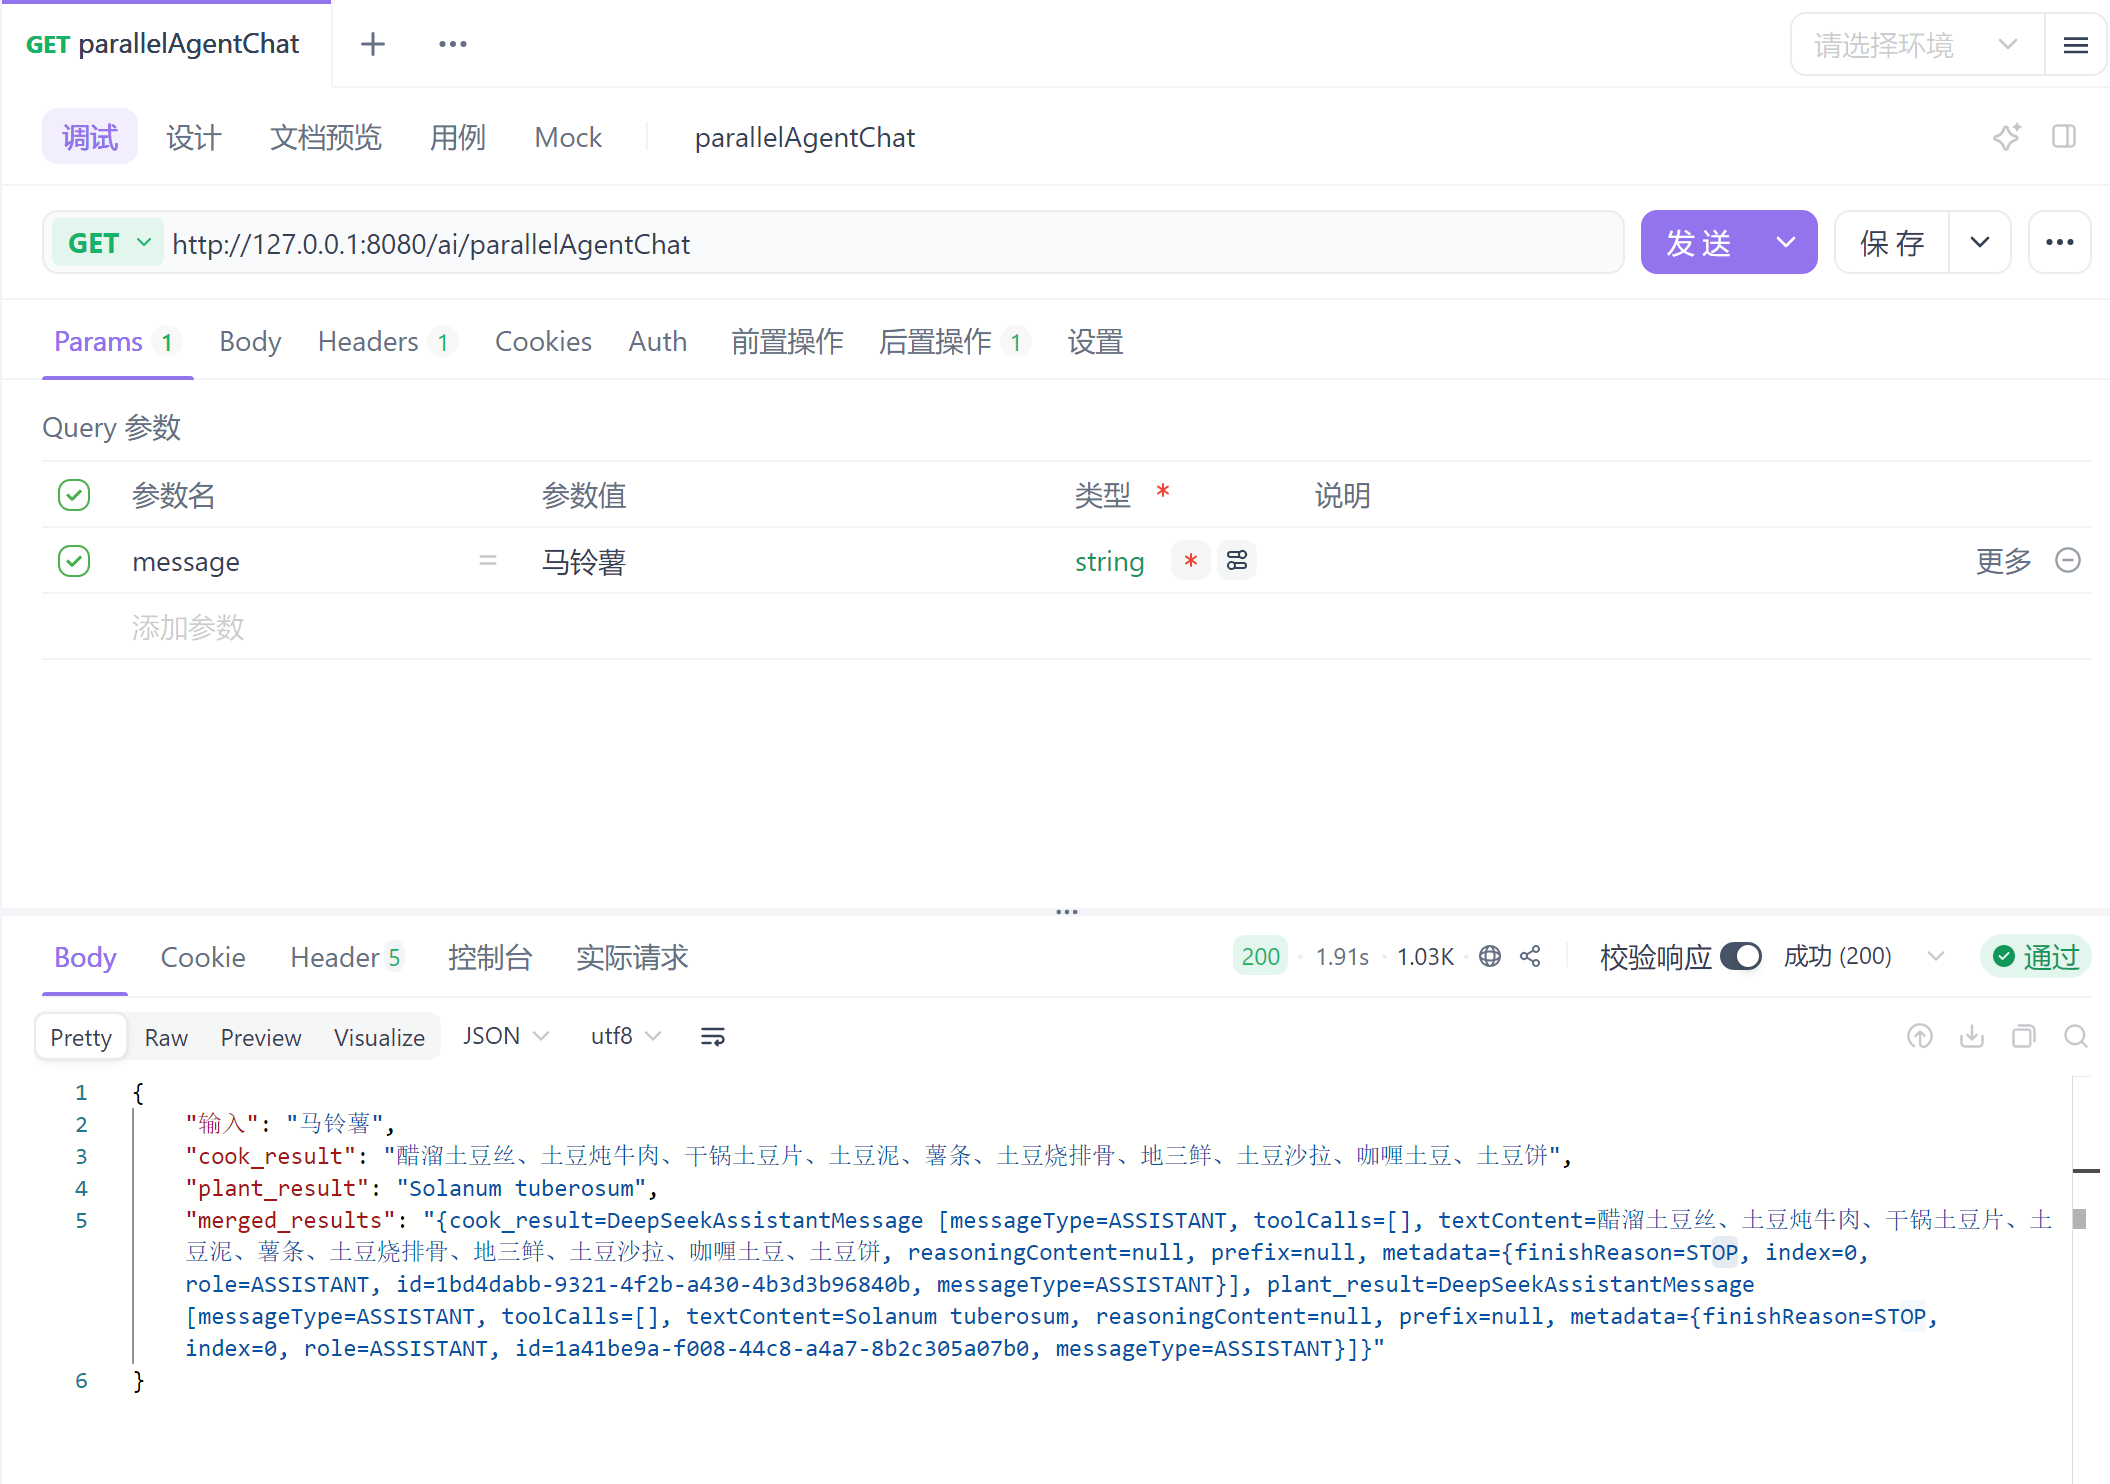The height and width of the screenshot is (1484, 2110).
Task: Open the 实际请求 tab
Action: click(632, 957)
